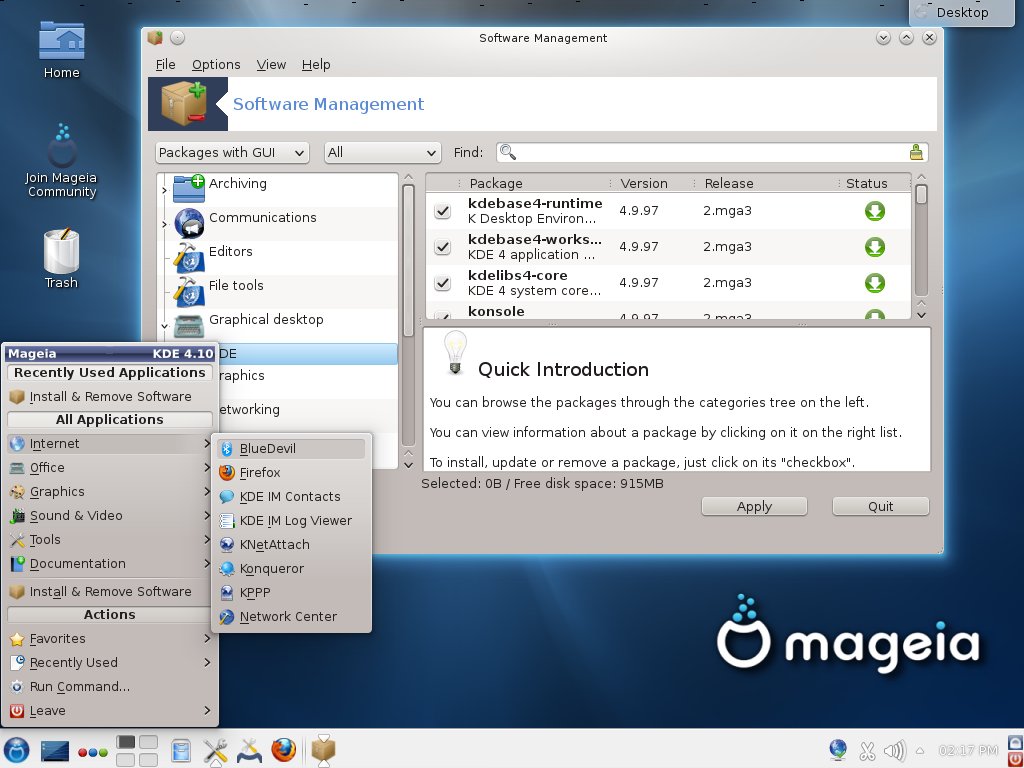Open KPPP dialer entry

[291, 593]
